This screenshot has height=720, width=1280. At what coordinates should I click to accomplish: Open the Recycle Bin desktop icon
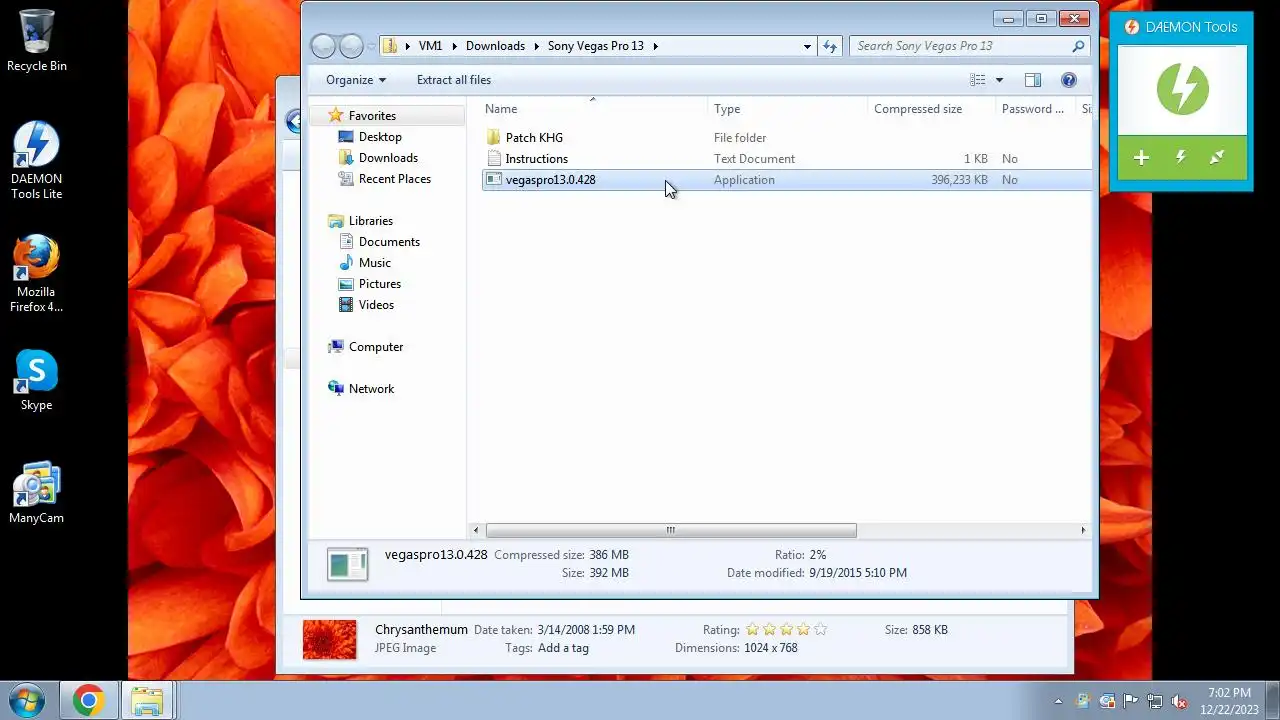pyautogui.click(x=37, y=40)
